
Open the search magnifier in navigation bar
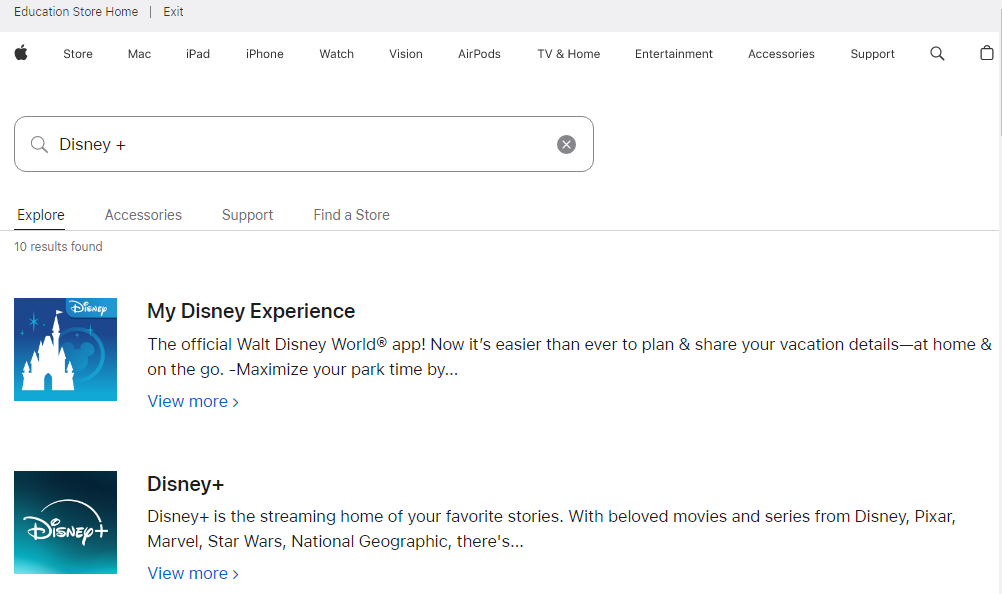pyautogui.click(x=937, y=54)
